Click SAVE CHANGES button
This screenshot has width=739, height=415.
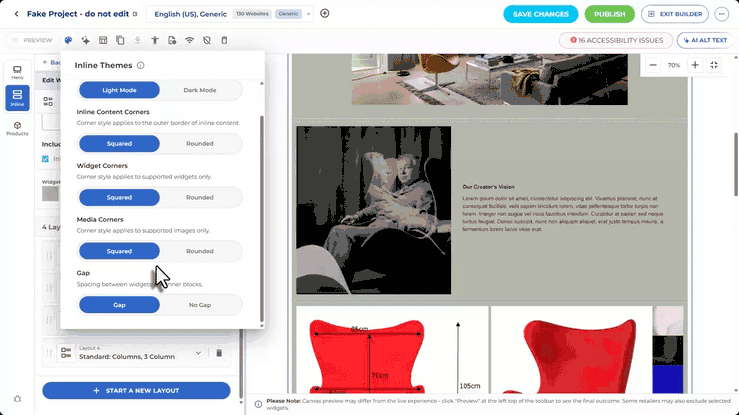pyautogui.click(x=541, y=14)
